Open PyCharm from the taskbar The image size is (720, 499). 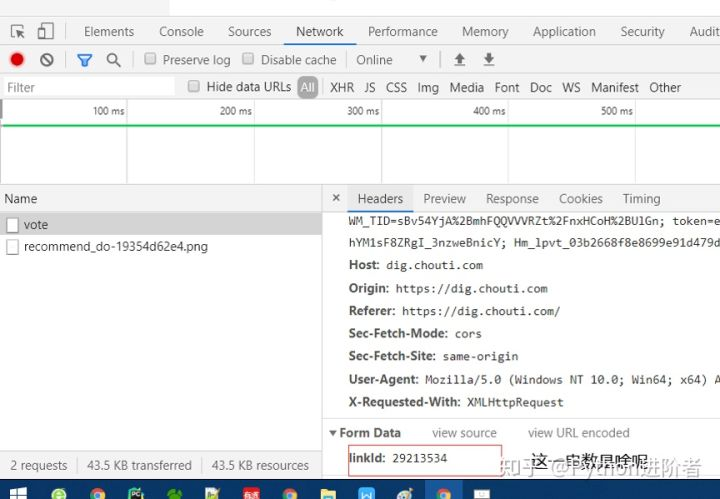pyautogui.click(x=136, y=493)
